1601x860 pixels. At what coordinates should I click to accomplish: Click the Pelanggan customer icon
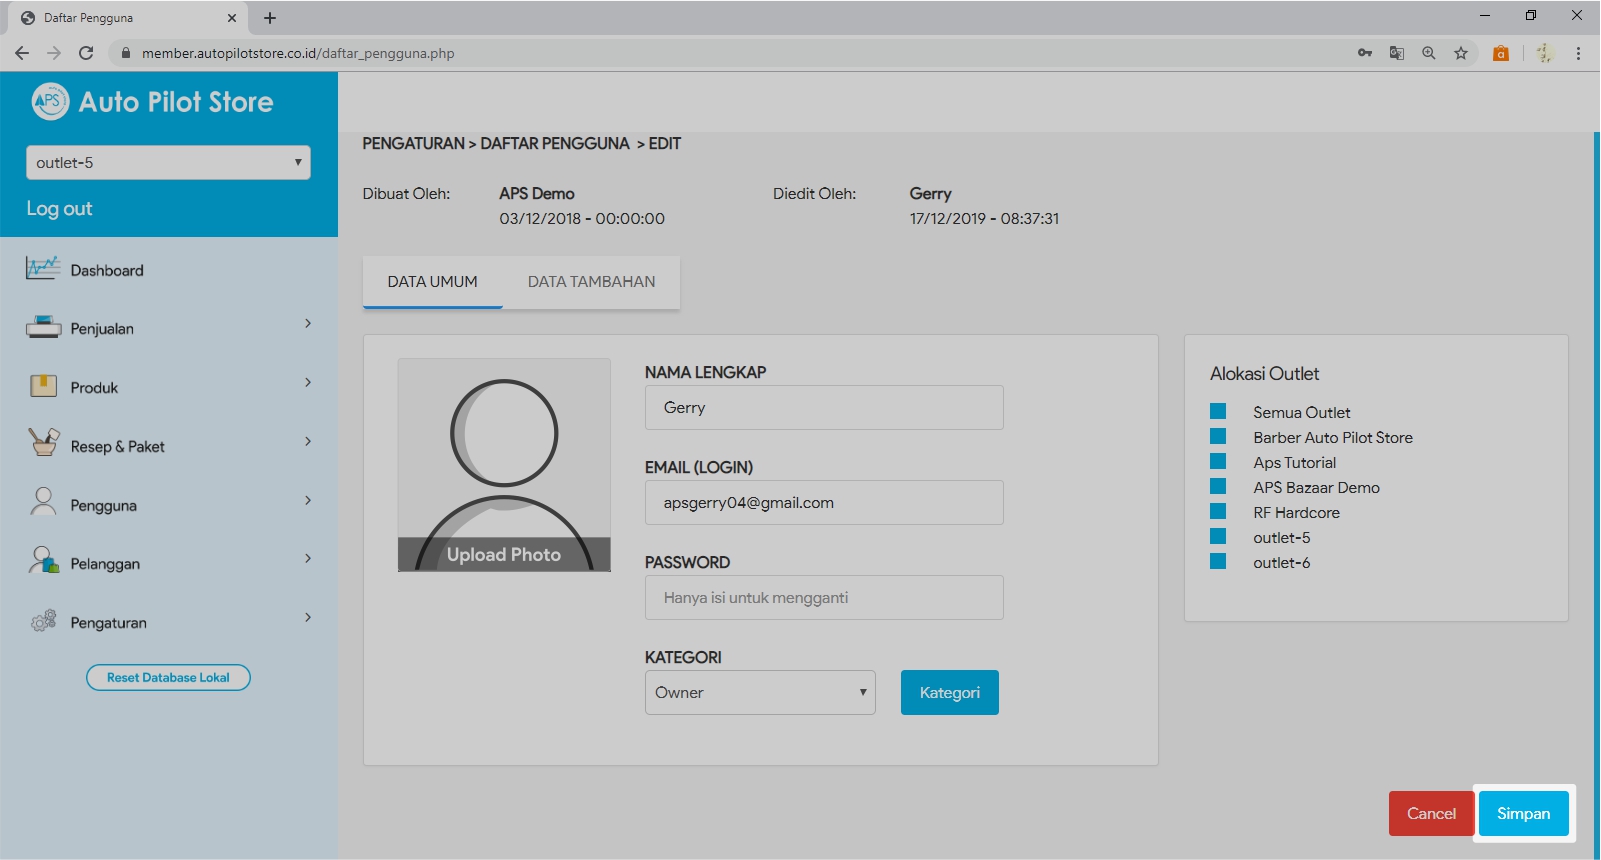click(43, 561)
